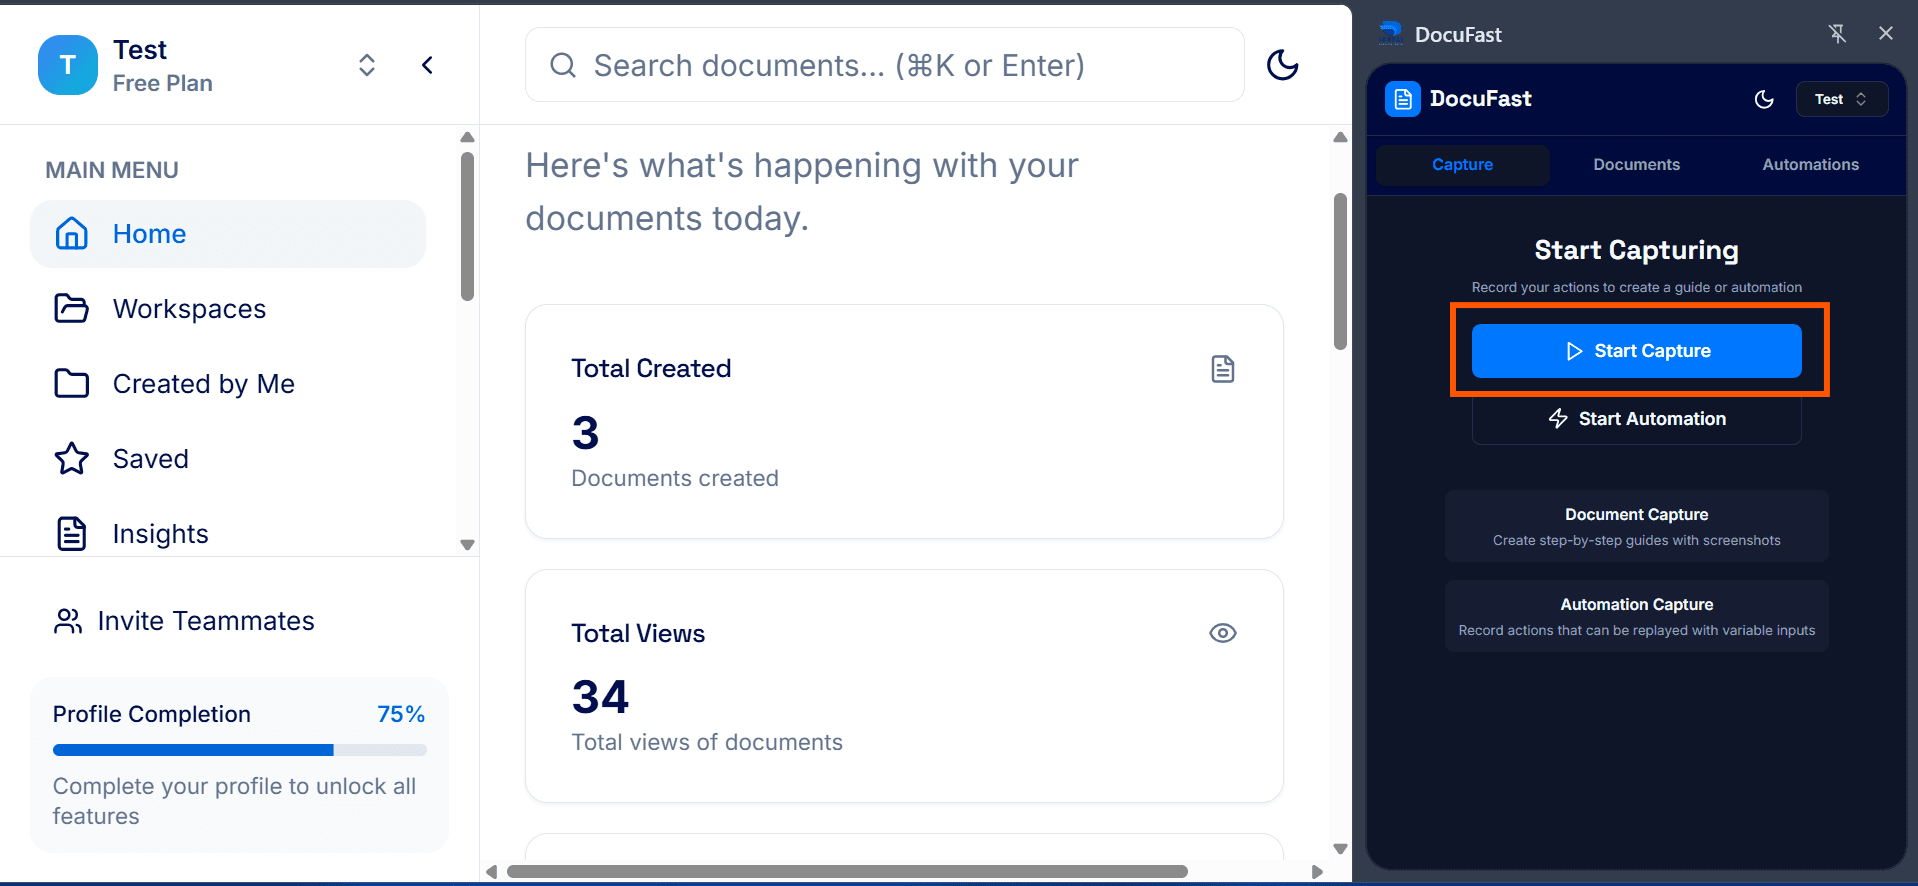
Task: Click the horizontal scrollbar at the bottom
Action: click(847, 871)
